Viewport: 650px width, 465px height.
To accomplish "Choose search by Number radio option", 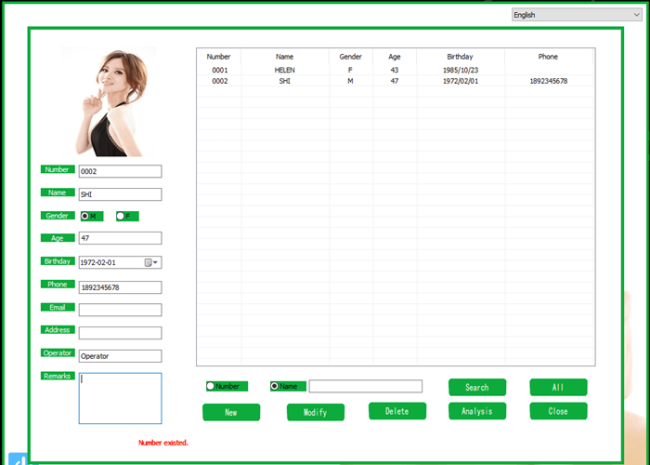I will point(211,386).
